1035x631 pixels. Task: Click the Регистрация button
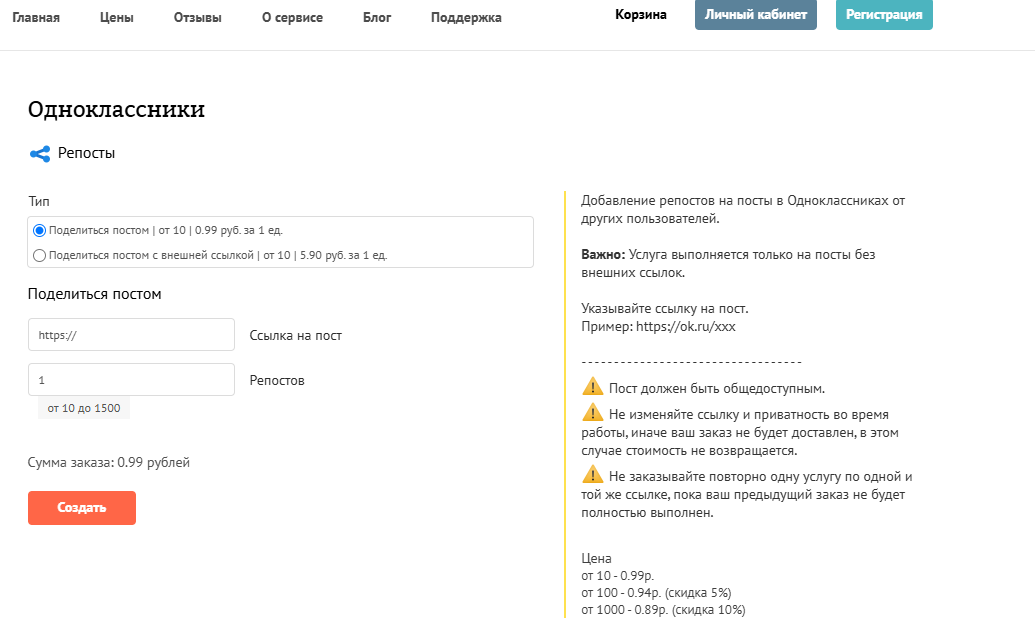point(884,15)
